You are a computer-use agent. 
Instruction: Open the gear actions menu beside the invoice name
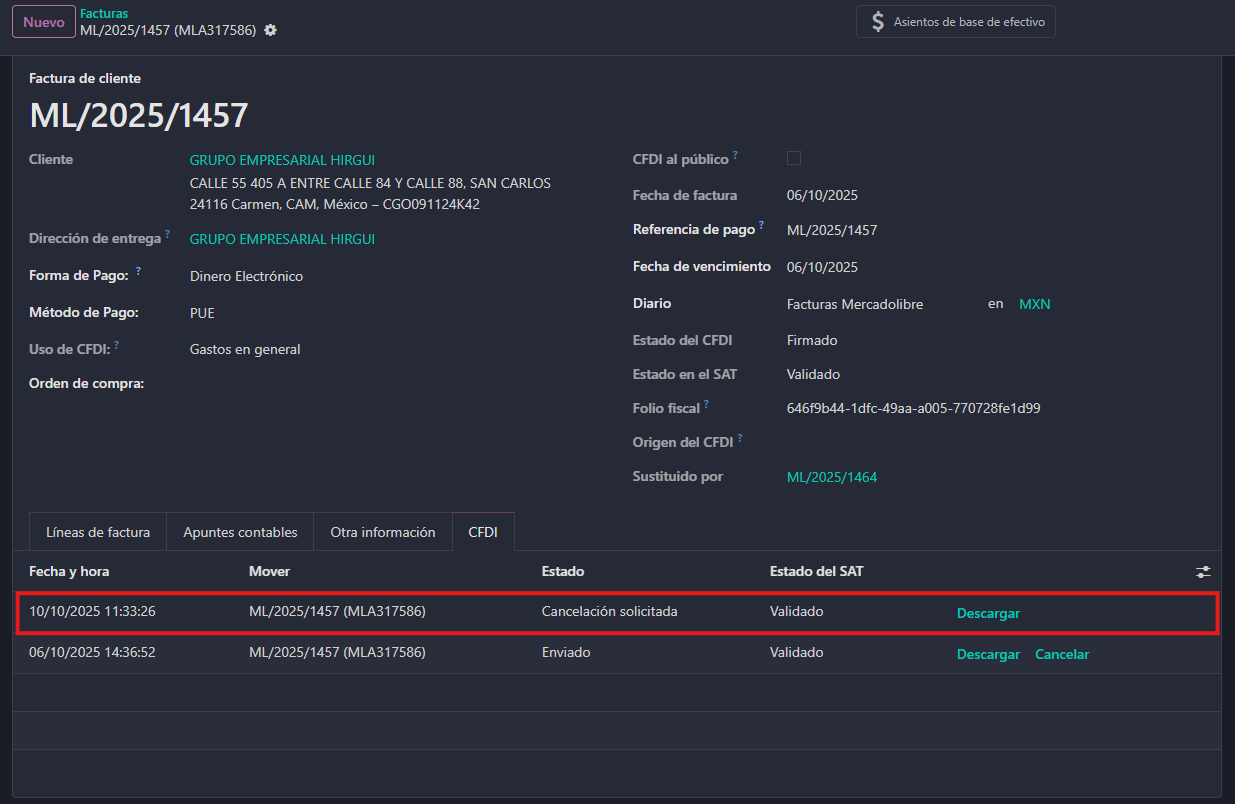coord(270,30)
